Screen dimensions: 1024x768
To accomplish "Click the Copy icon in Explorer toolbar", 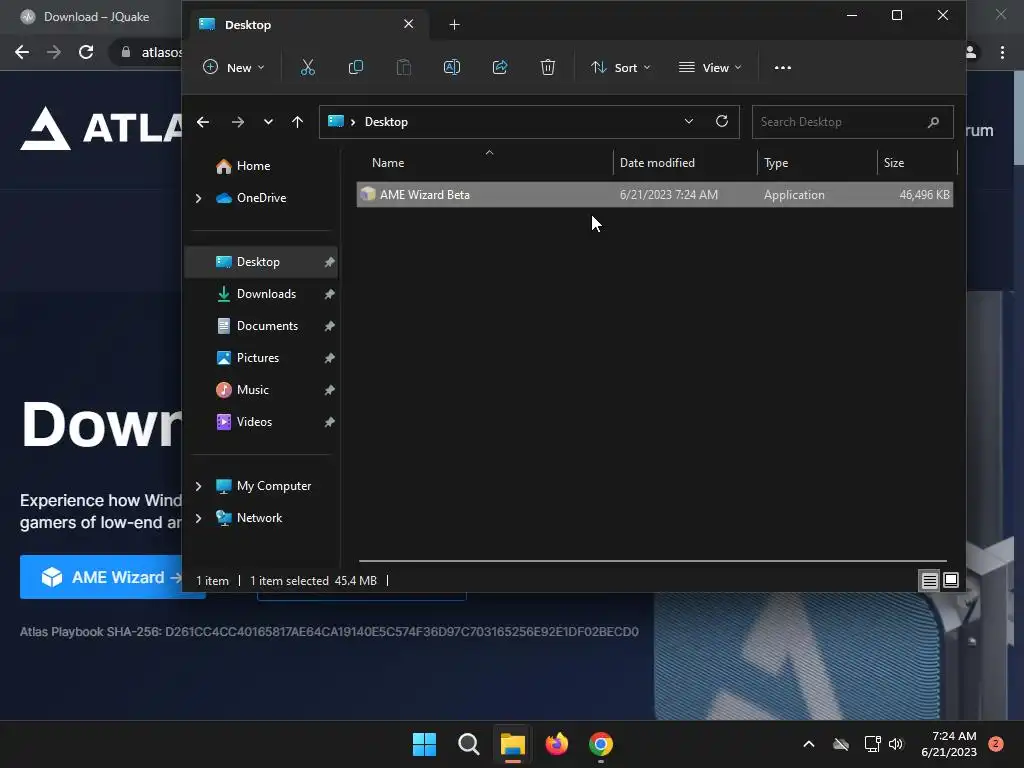I will coord(356,67).
